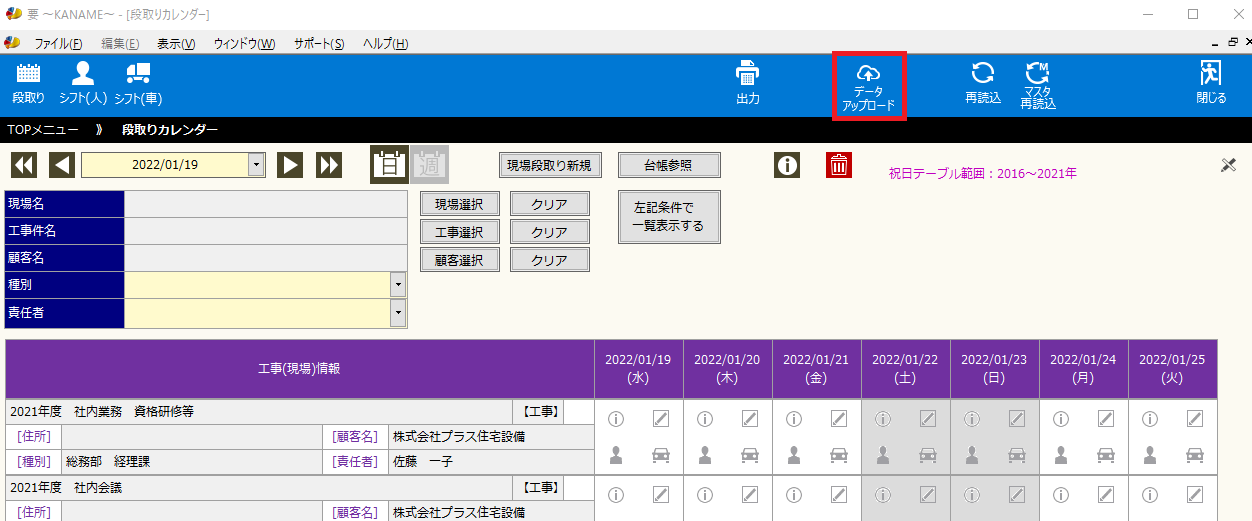Click the マスタ再読込 icon

[x=1037, y=73]
